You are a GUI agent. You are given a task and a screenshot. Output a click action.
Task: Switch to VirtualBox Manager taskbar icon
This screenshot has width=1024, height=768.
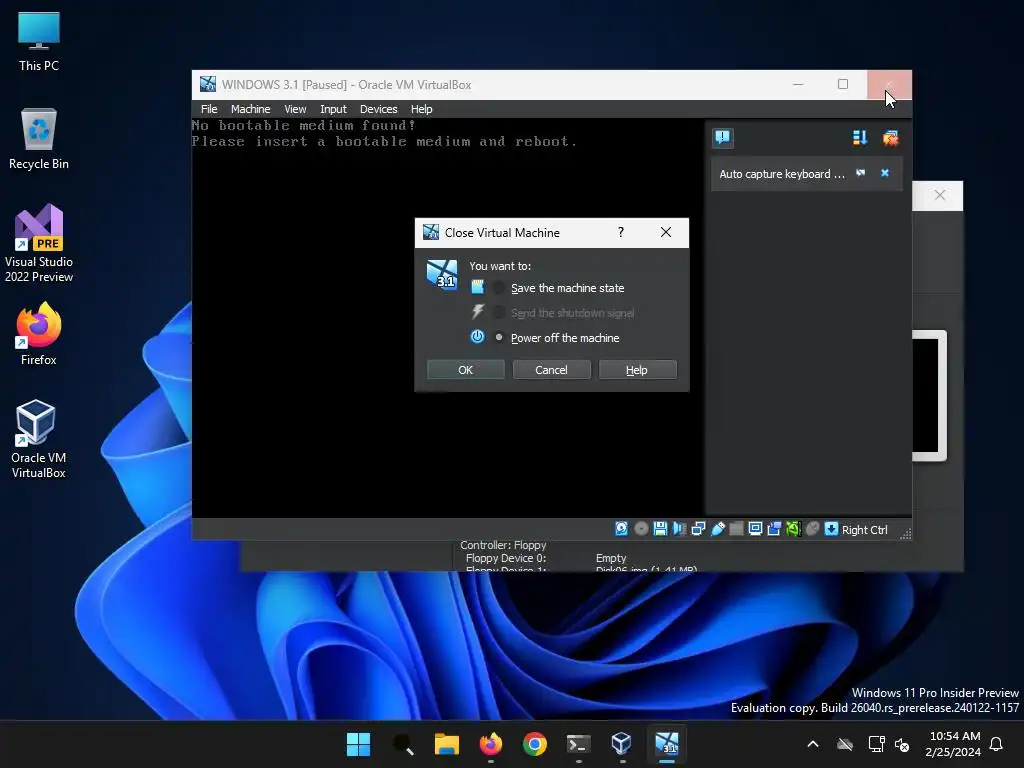click(622, 744)
